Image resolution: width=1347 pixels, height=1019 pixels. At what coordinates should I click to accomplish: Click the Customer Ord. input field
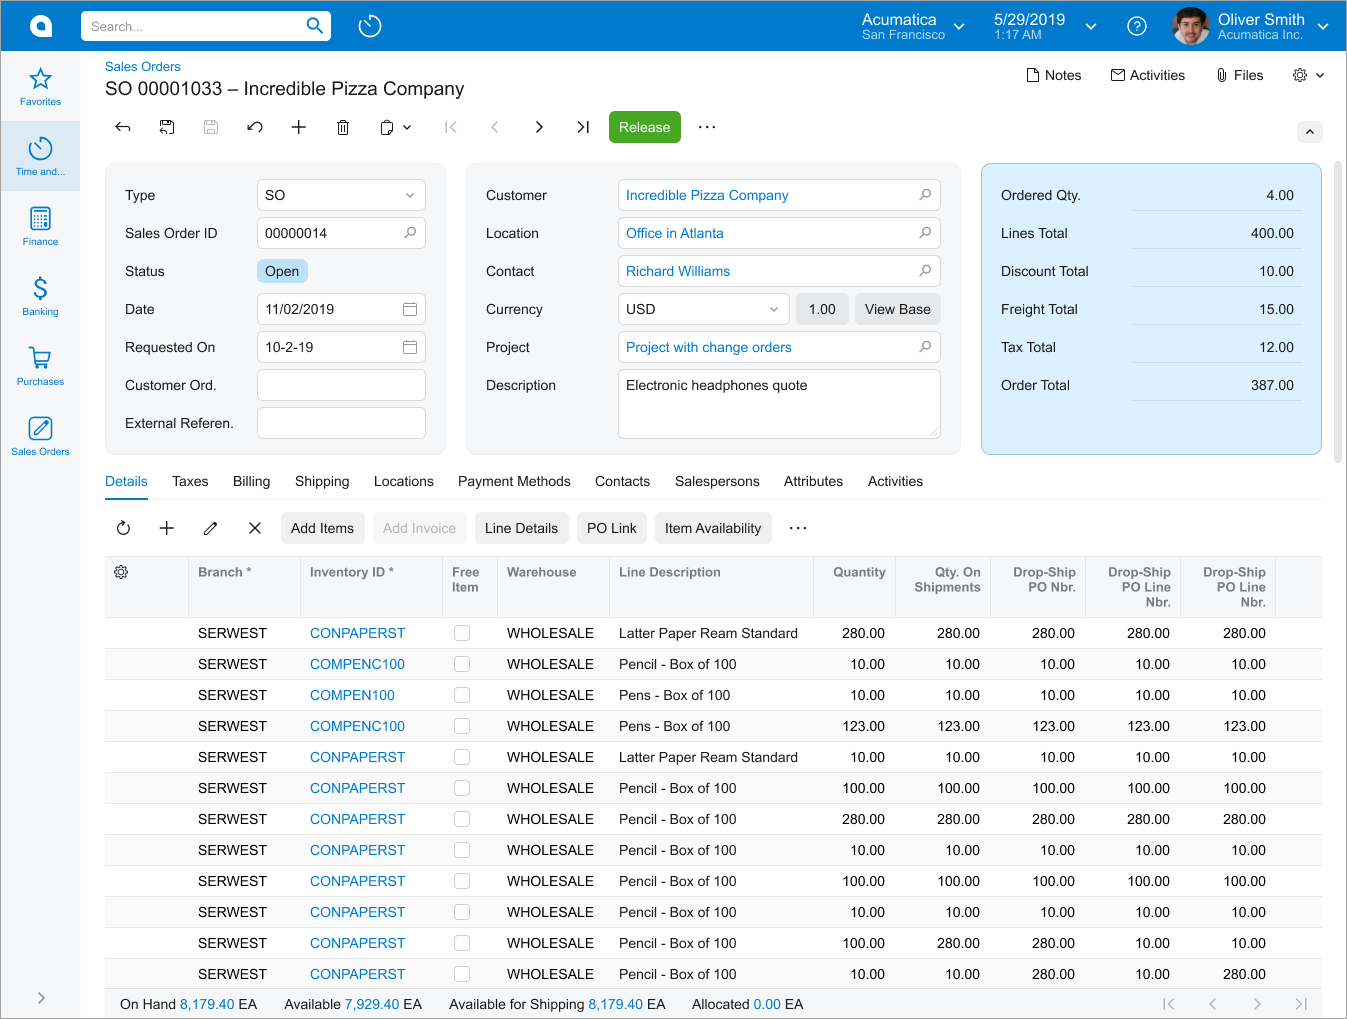(341, 385)
